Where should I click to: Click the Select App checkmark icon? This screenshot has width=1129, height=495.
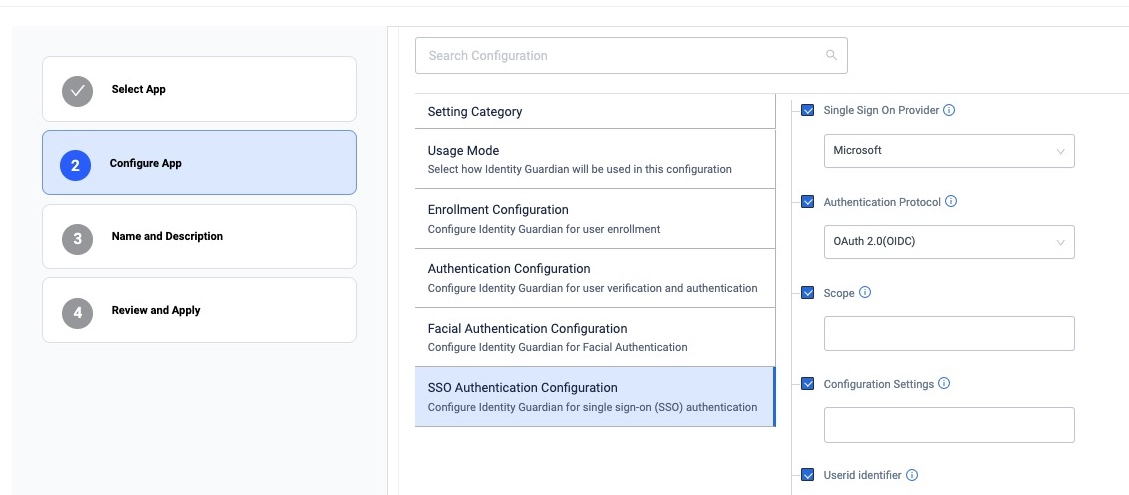tap(77, 90)
